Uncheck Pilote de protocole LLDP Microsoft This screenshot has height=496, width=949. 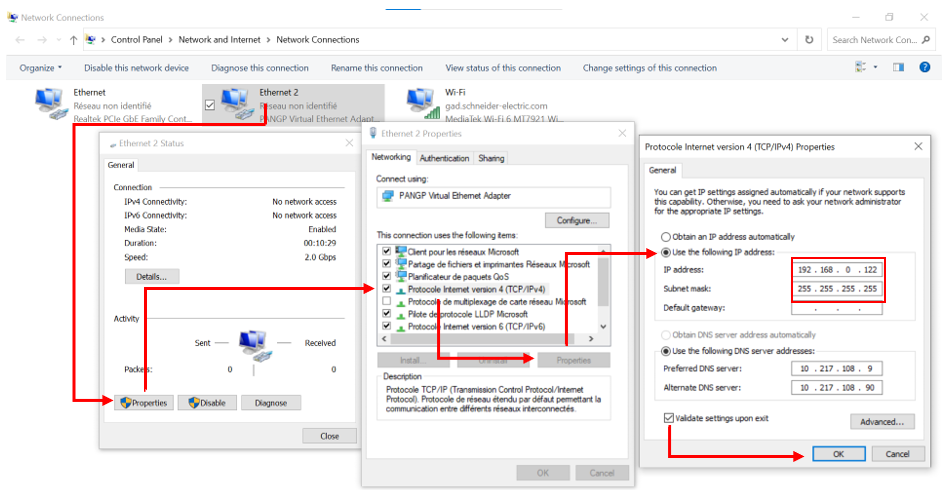(386, 314)
